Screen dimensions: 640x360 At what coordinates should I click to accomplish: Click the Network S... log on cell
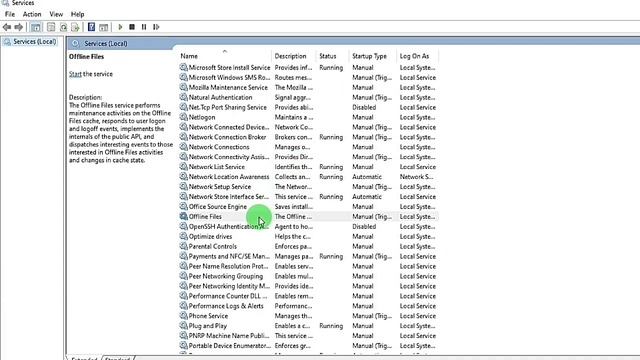pos(416,177)
